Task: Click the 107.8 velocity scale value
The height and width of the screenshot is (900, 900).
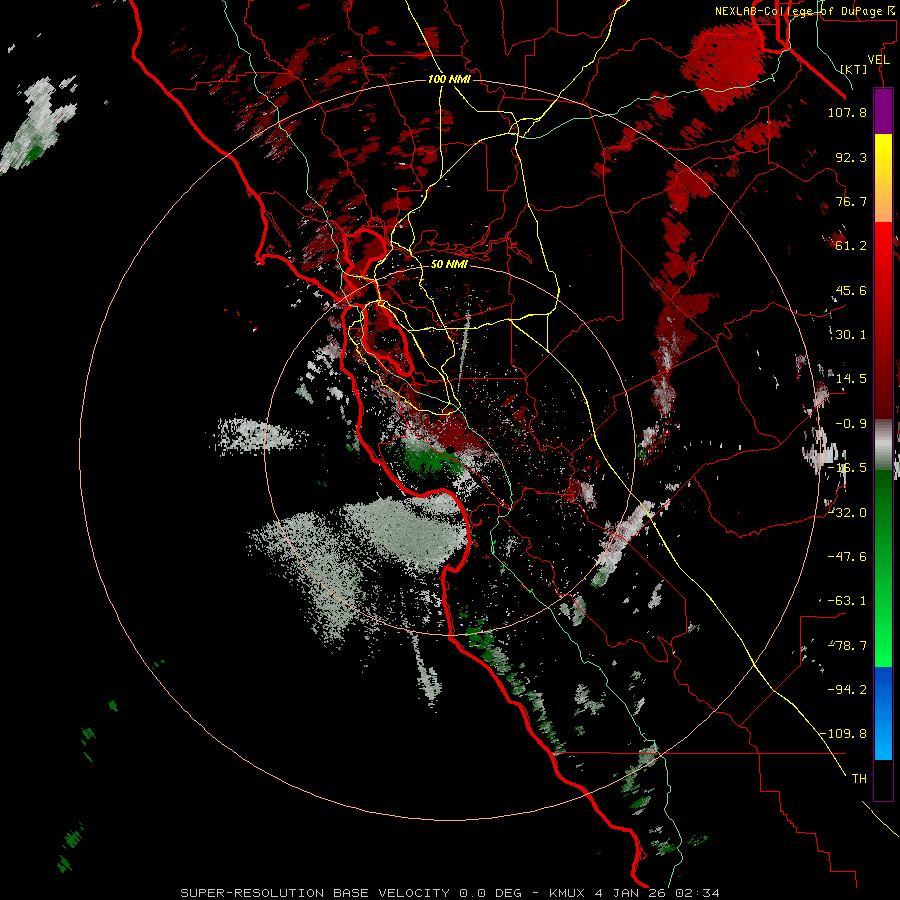Action: pos(847,112)
